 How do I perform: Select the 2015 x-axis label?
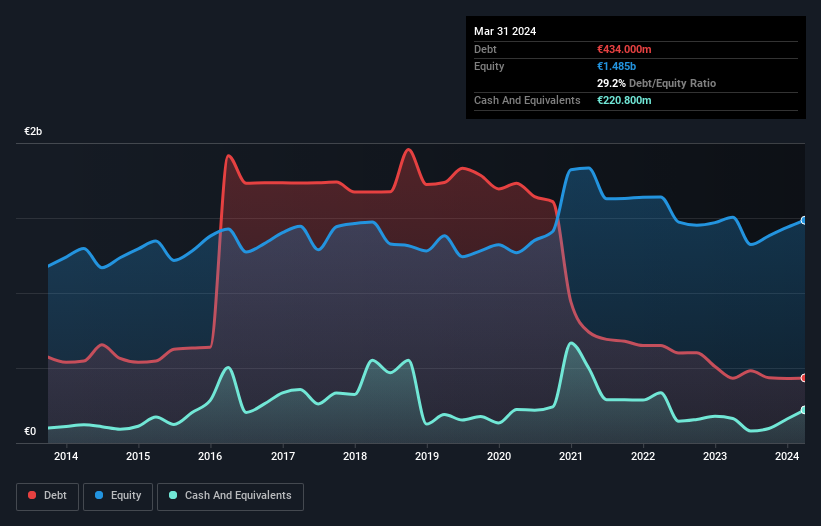138,456
